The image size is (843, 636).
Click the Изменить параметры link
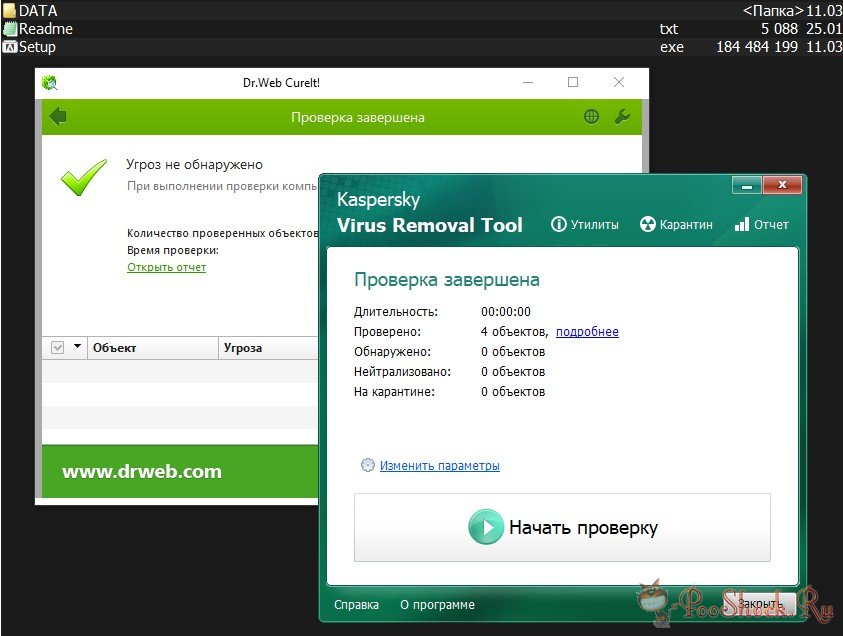pos(439,466)
